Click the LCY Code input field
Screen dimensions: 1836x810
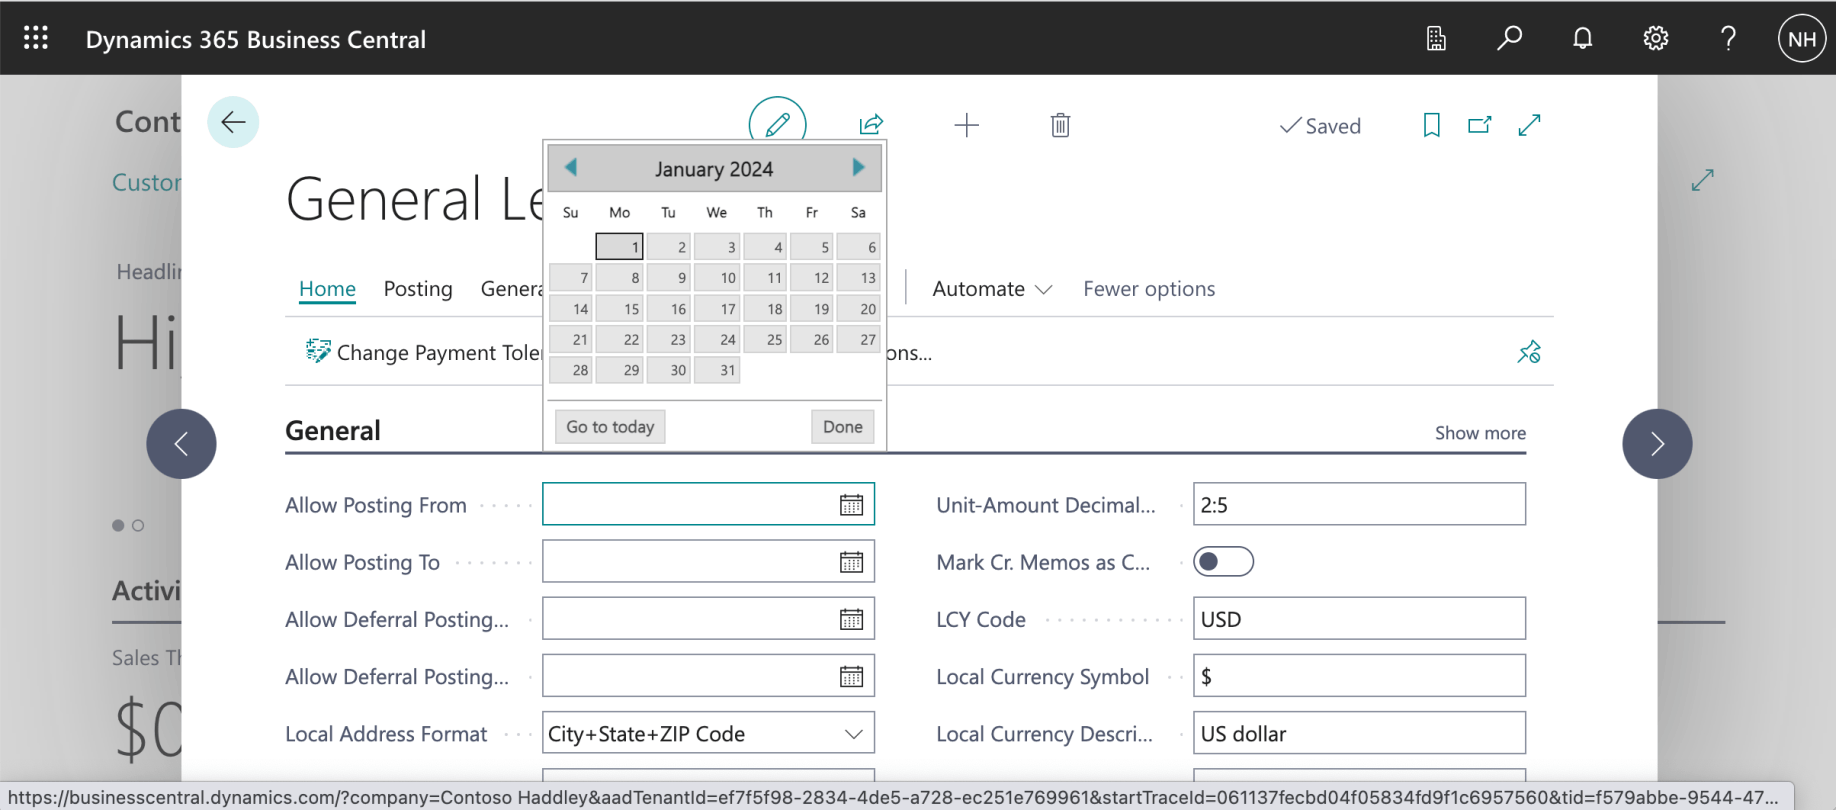click(1358, 619)
